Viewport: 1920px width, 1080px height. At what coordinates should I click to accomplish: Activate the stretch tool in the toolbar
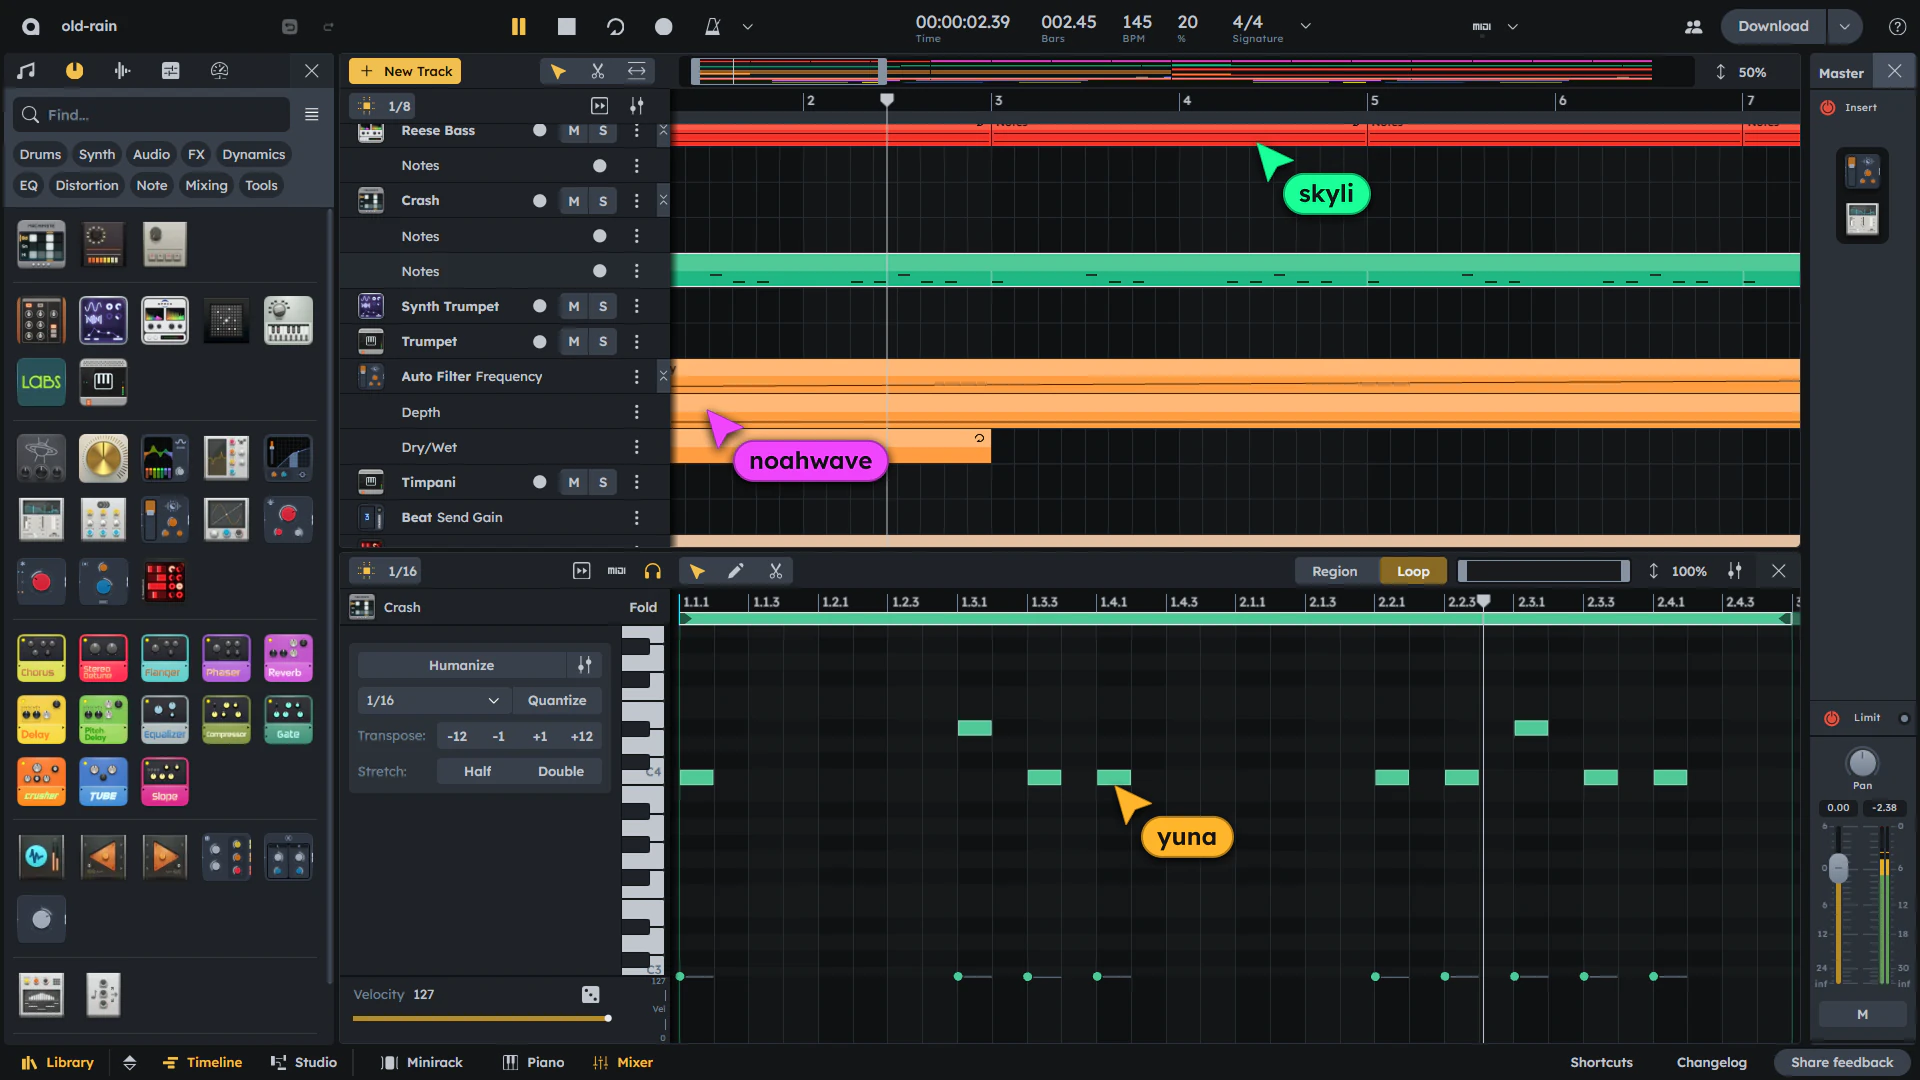(x=636, y=71)
